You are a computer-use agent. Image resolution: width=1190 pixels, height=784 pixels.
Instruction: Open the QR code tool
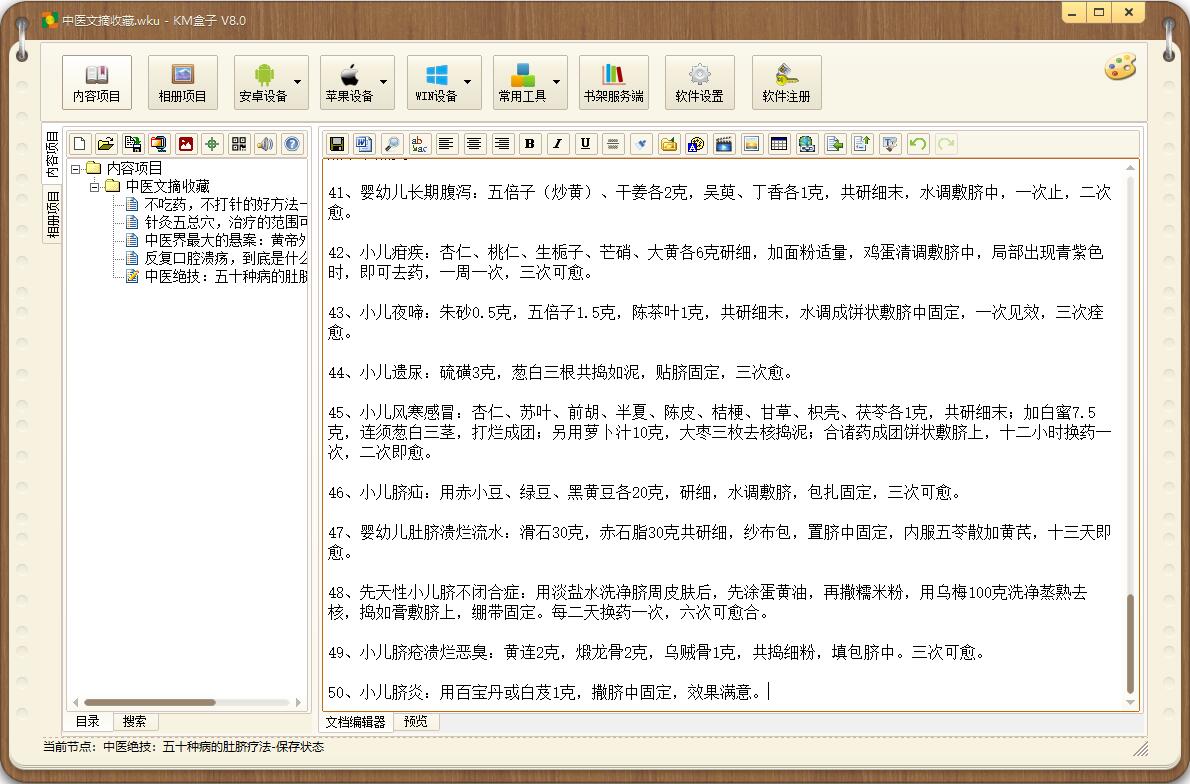[239, 143]
